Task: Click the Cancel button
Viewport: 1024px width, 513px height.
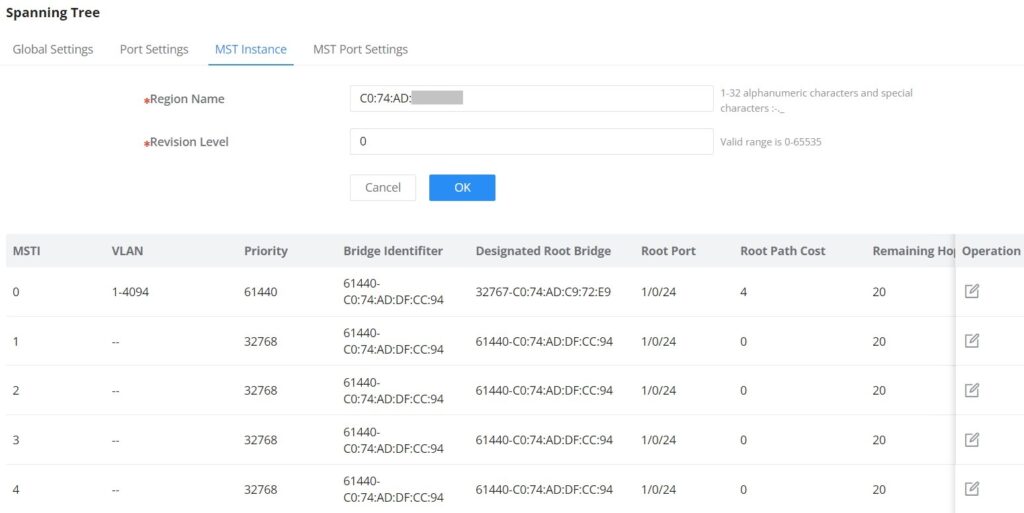Action: click(x=383, y=187)
